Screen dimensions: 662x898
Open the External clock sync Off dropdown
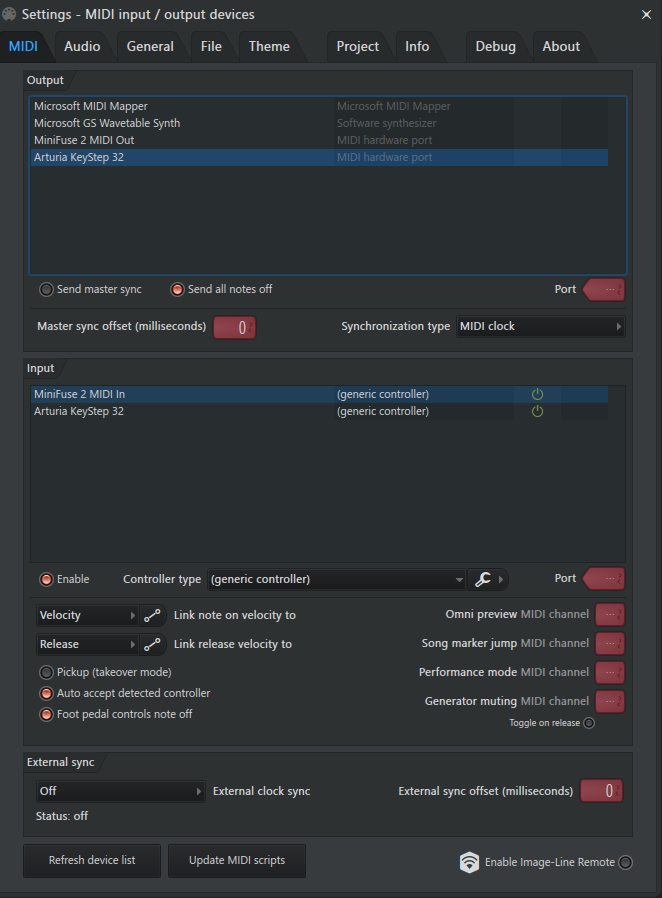coord(120,791)
